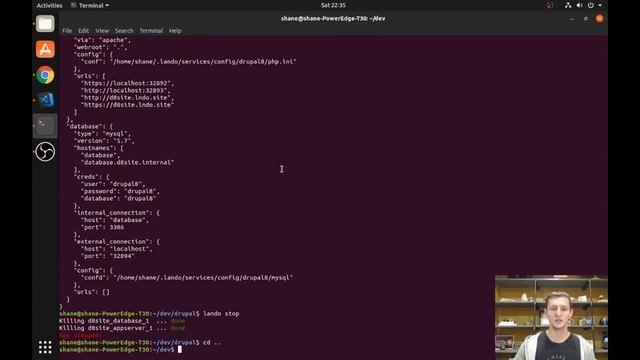Open the Terminal menu
The image size is (640, 360).
[x=151, y=31]
